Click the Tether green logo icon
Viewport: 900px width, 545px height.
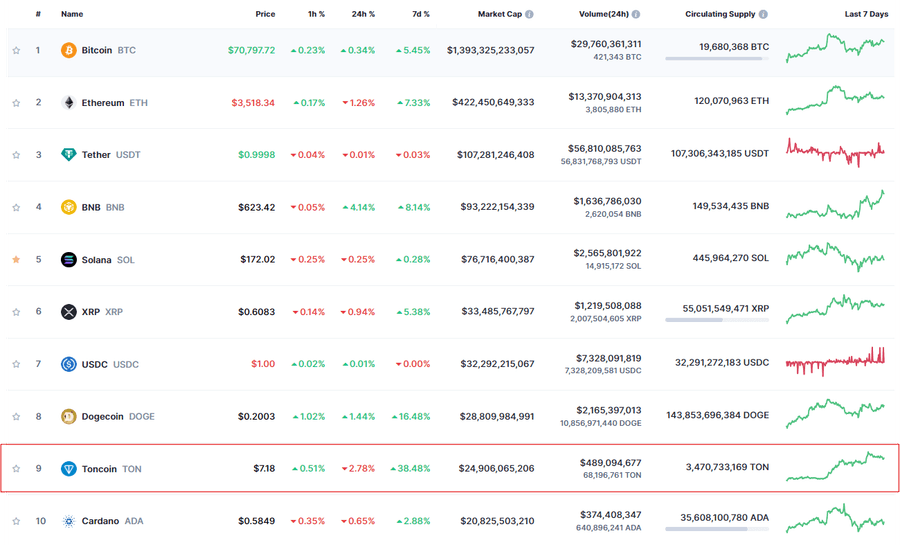pyautogui.click(x=69, y=155)
